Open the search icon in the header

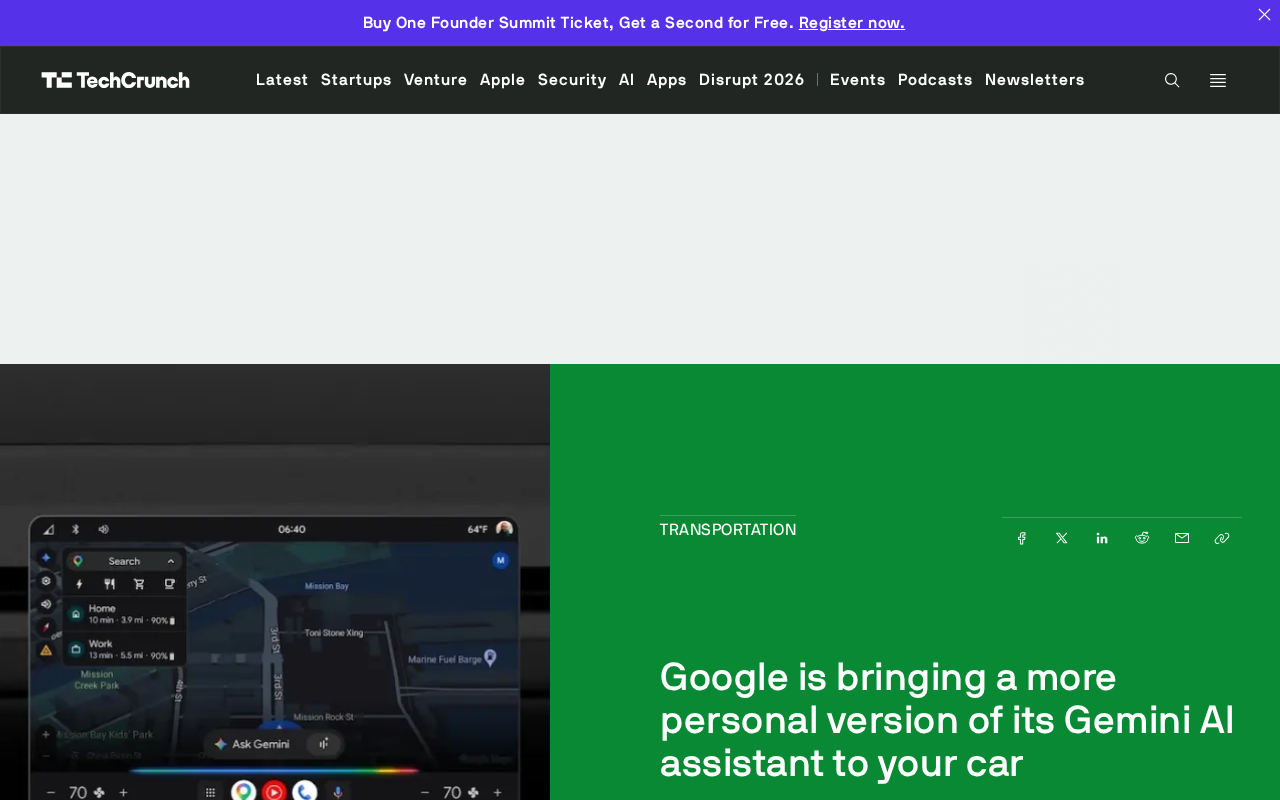1172,80
